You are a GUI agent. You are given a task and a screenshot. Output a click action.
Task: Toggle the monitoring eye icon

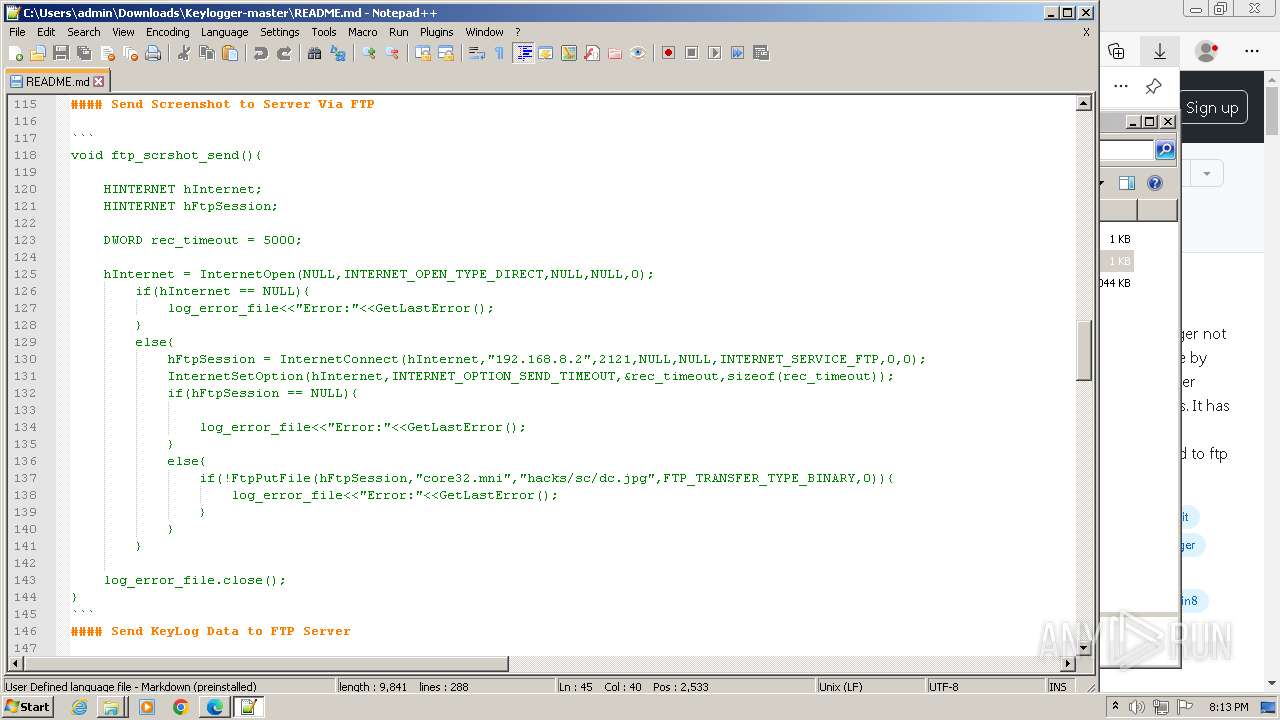point(638,53)
